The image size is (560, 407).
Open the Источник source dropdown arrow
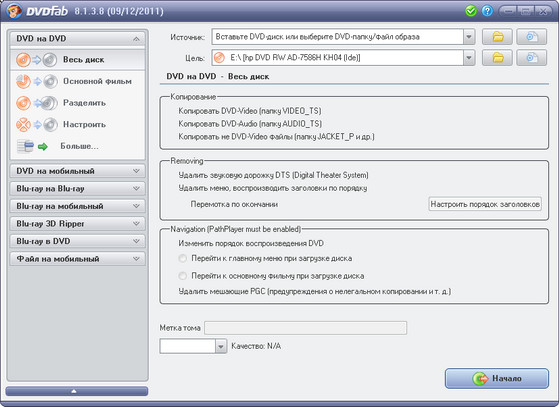tap(469, 37)
